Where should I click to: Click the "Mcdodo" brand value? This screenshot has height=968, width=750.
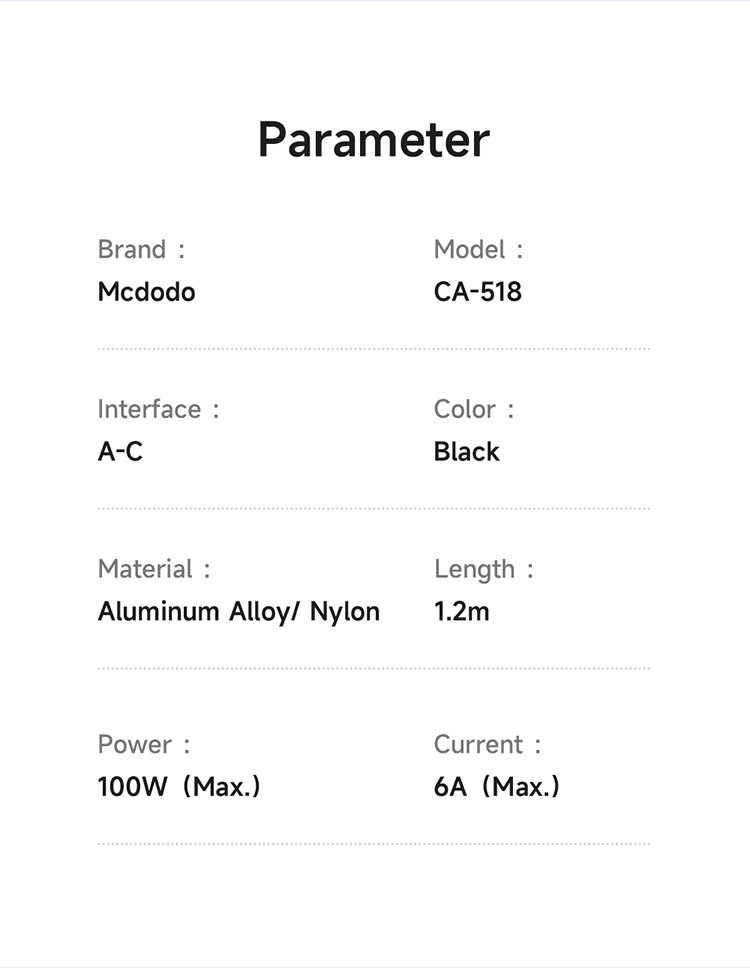[146, 292]
